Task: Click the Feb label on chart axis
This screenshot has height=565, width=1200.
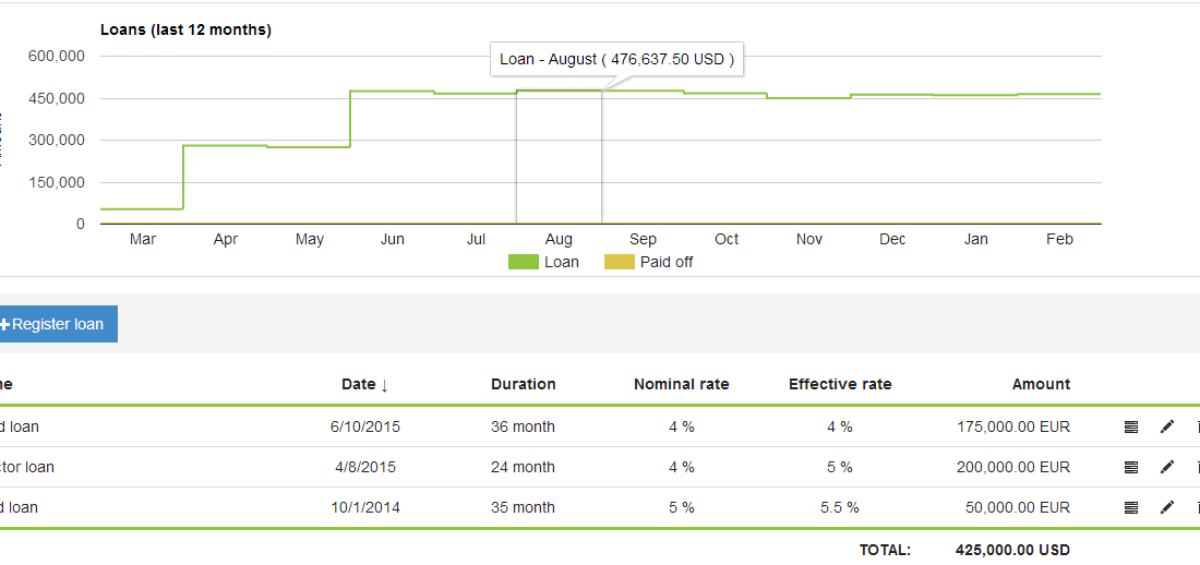Action: (x=1060, y=239)
